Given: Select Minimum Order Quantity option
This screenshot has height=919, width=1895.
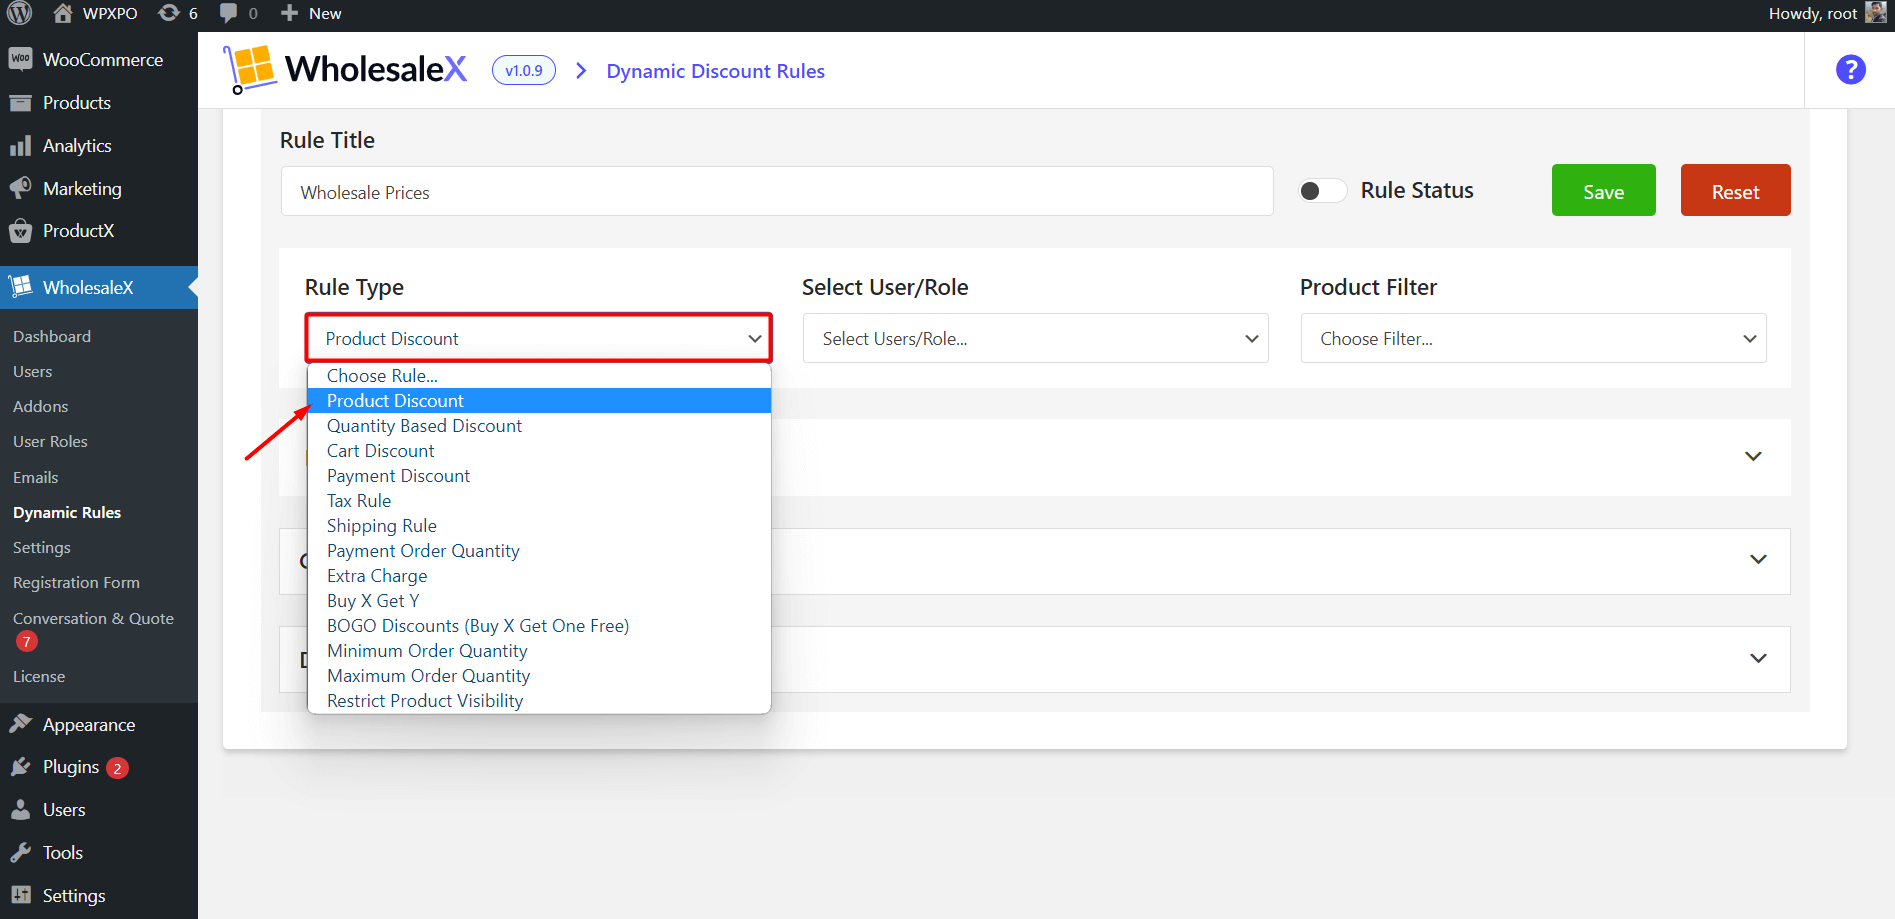Looking at the screenshot, I should point(539,651).
